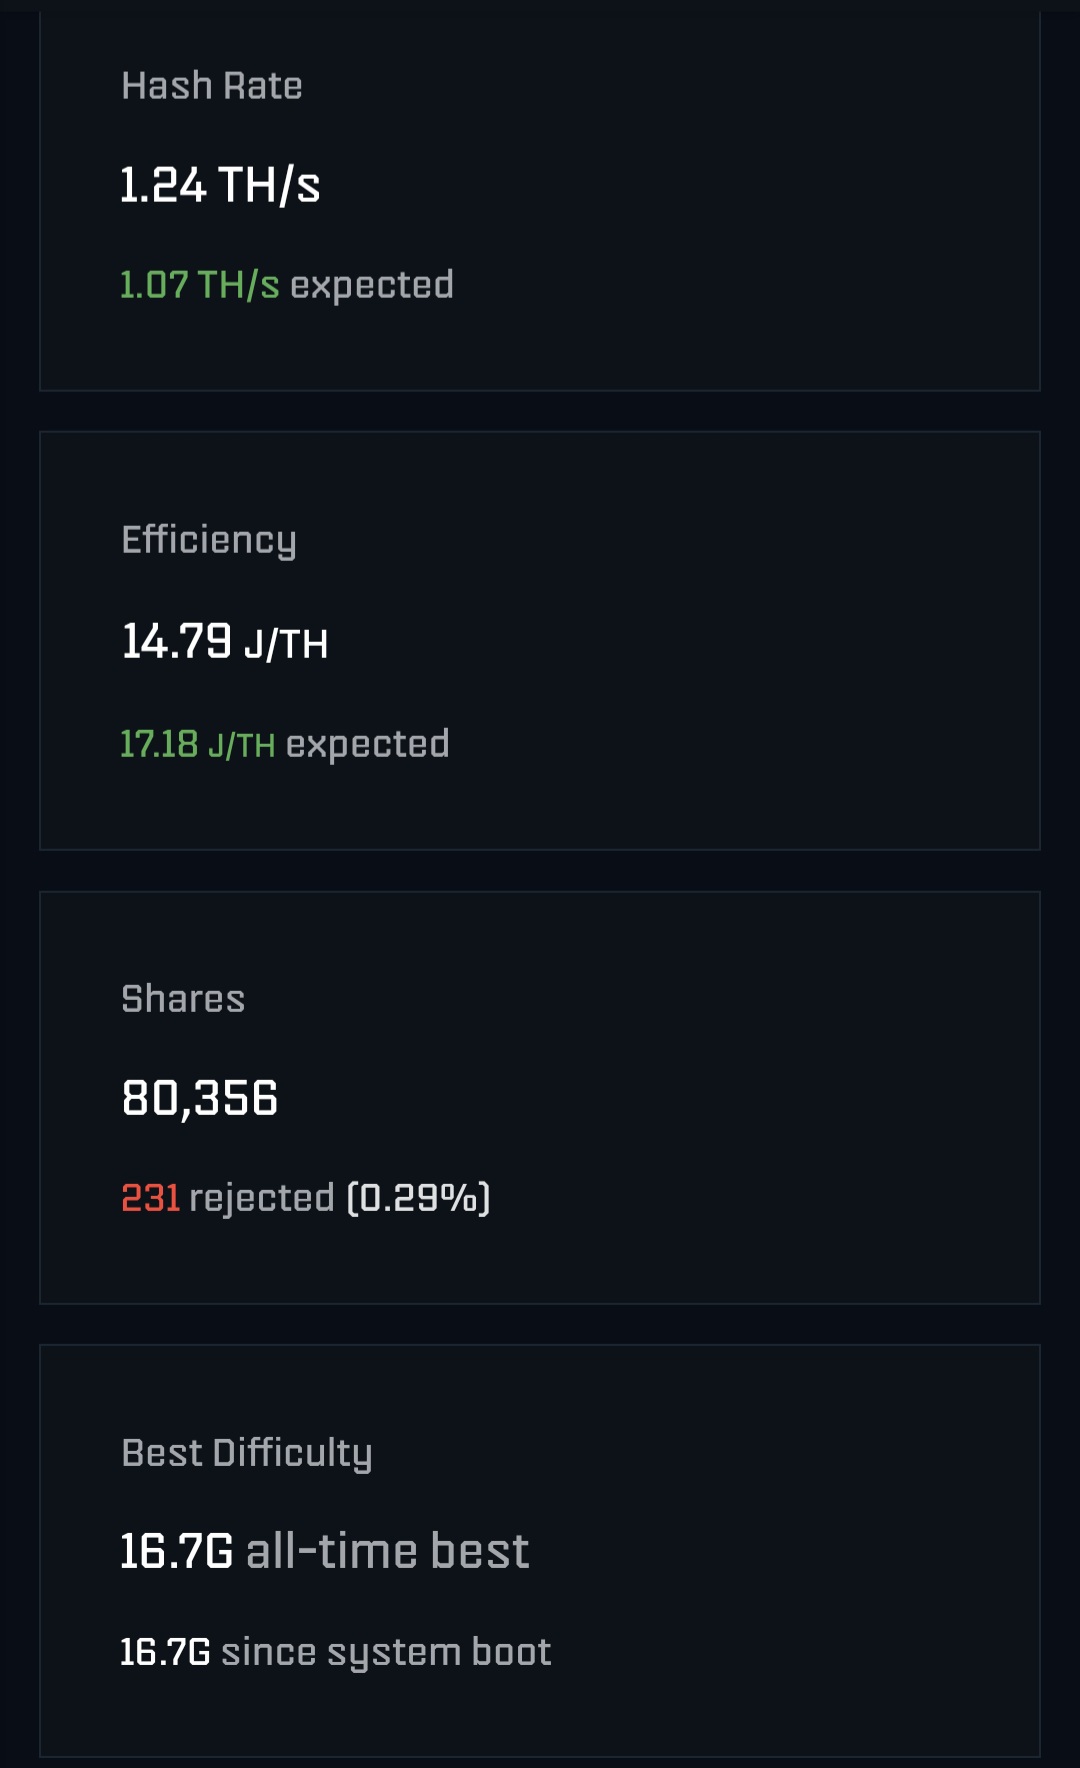Click the Shares card title

pos(183,999)
